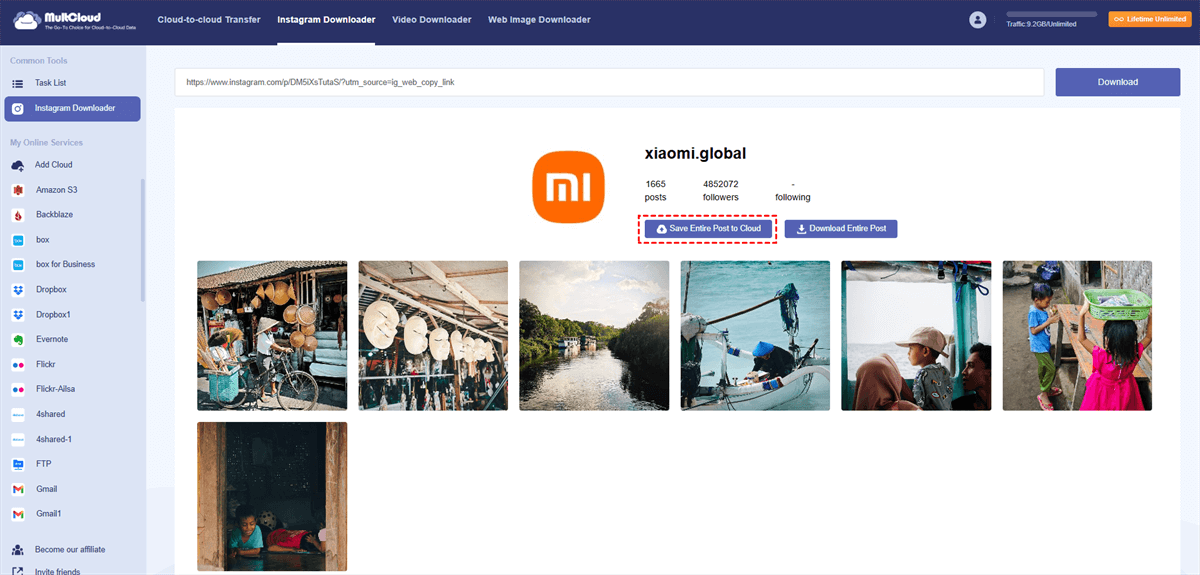The height and width of the screenshot is (575, 1200).
Task: Select the FTP icon
Action: click(x=17, y=464)
